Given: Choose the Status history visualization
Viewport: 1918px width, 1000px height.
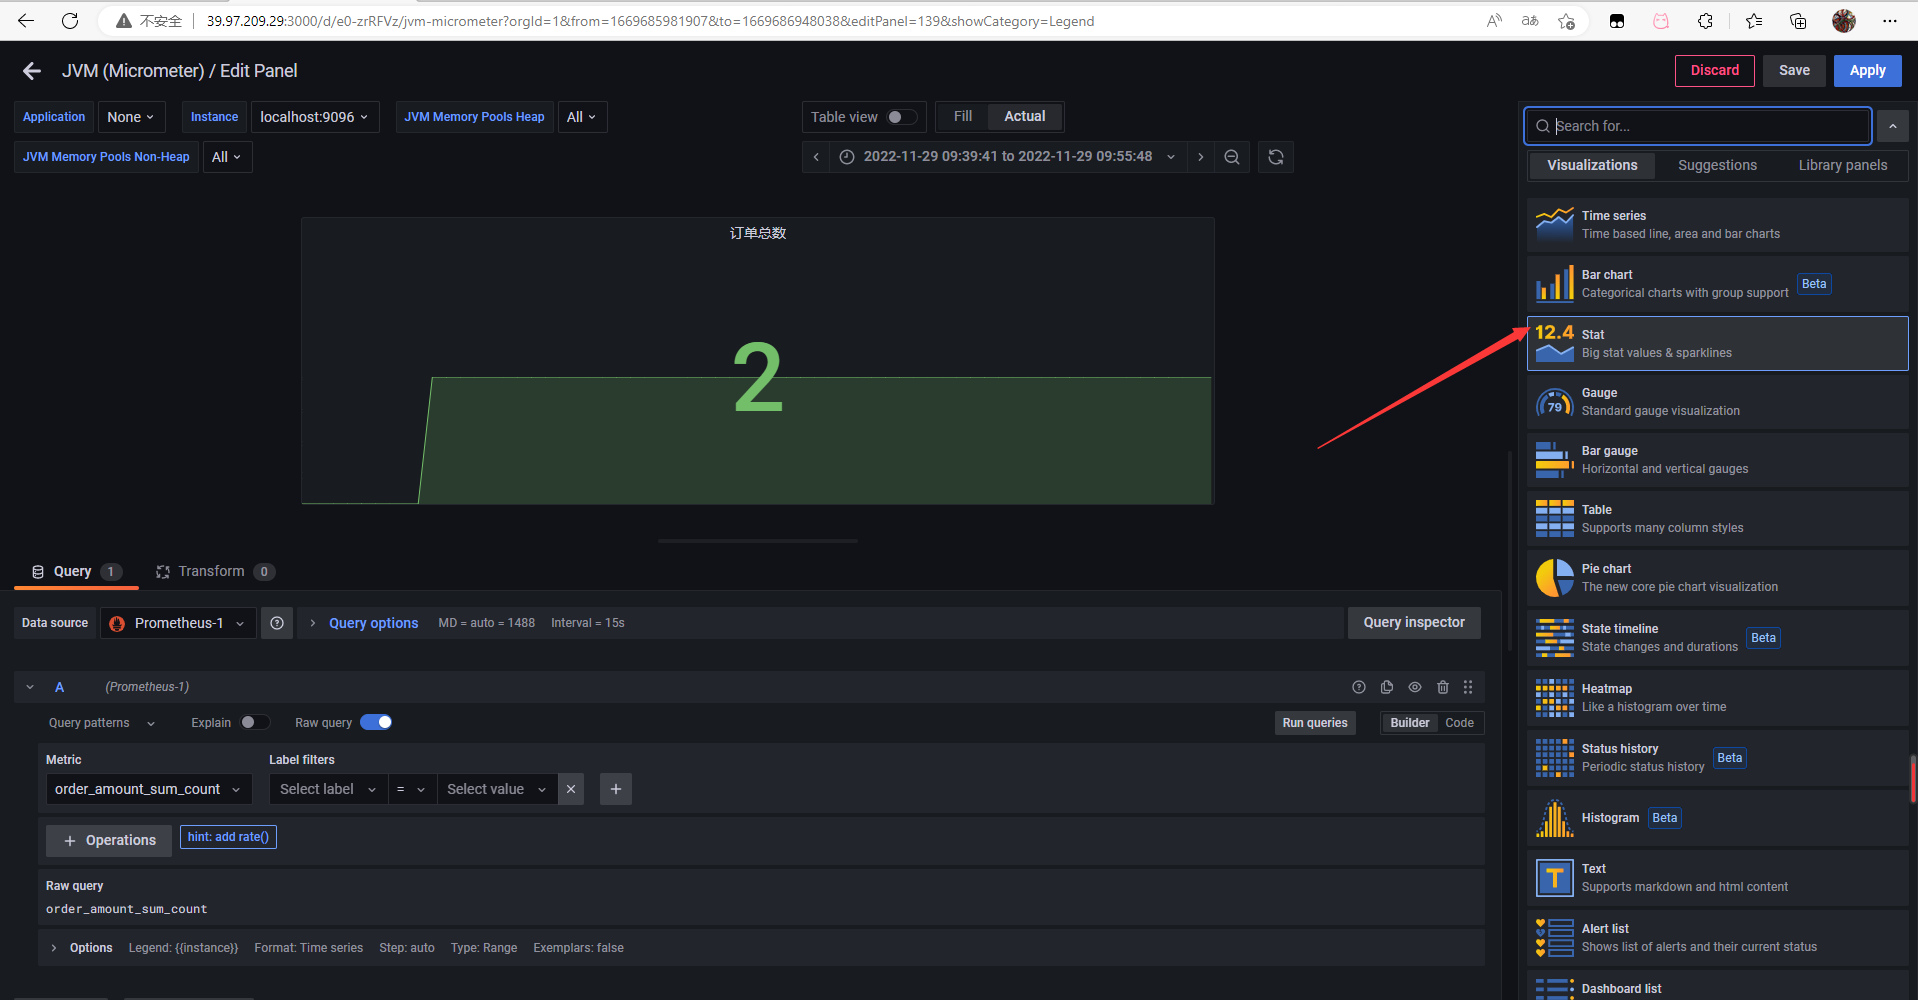Looking at the screenshot, I should [x=1717, y=758].
